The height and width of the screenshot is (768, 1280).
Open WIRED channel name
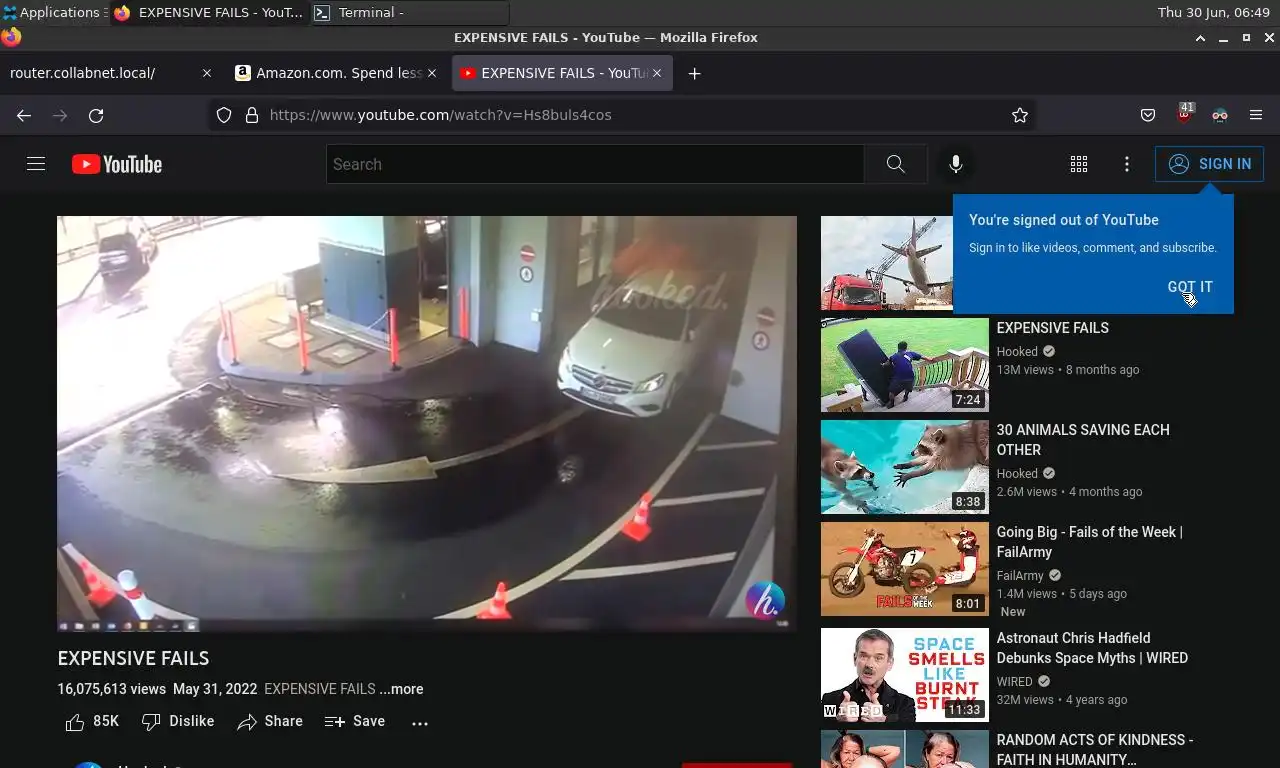click(x=1014, y=682)
